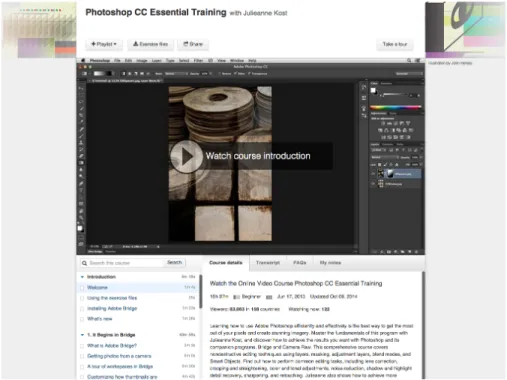Open Getting photos from a camera lesson
507x380 pixels.
(x=119, y=356)
